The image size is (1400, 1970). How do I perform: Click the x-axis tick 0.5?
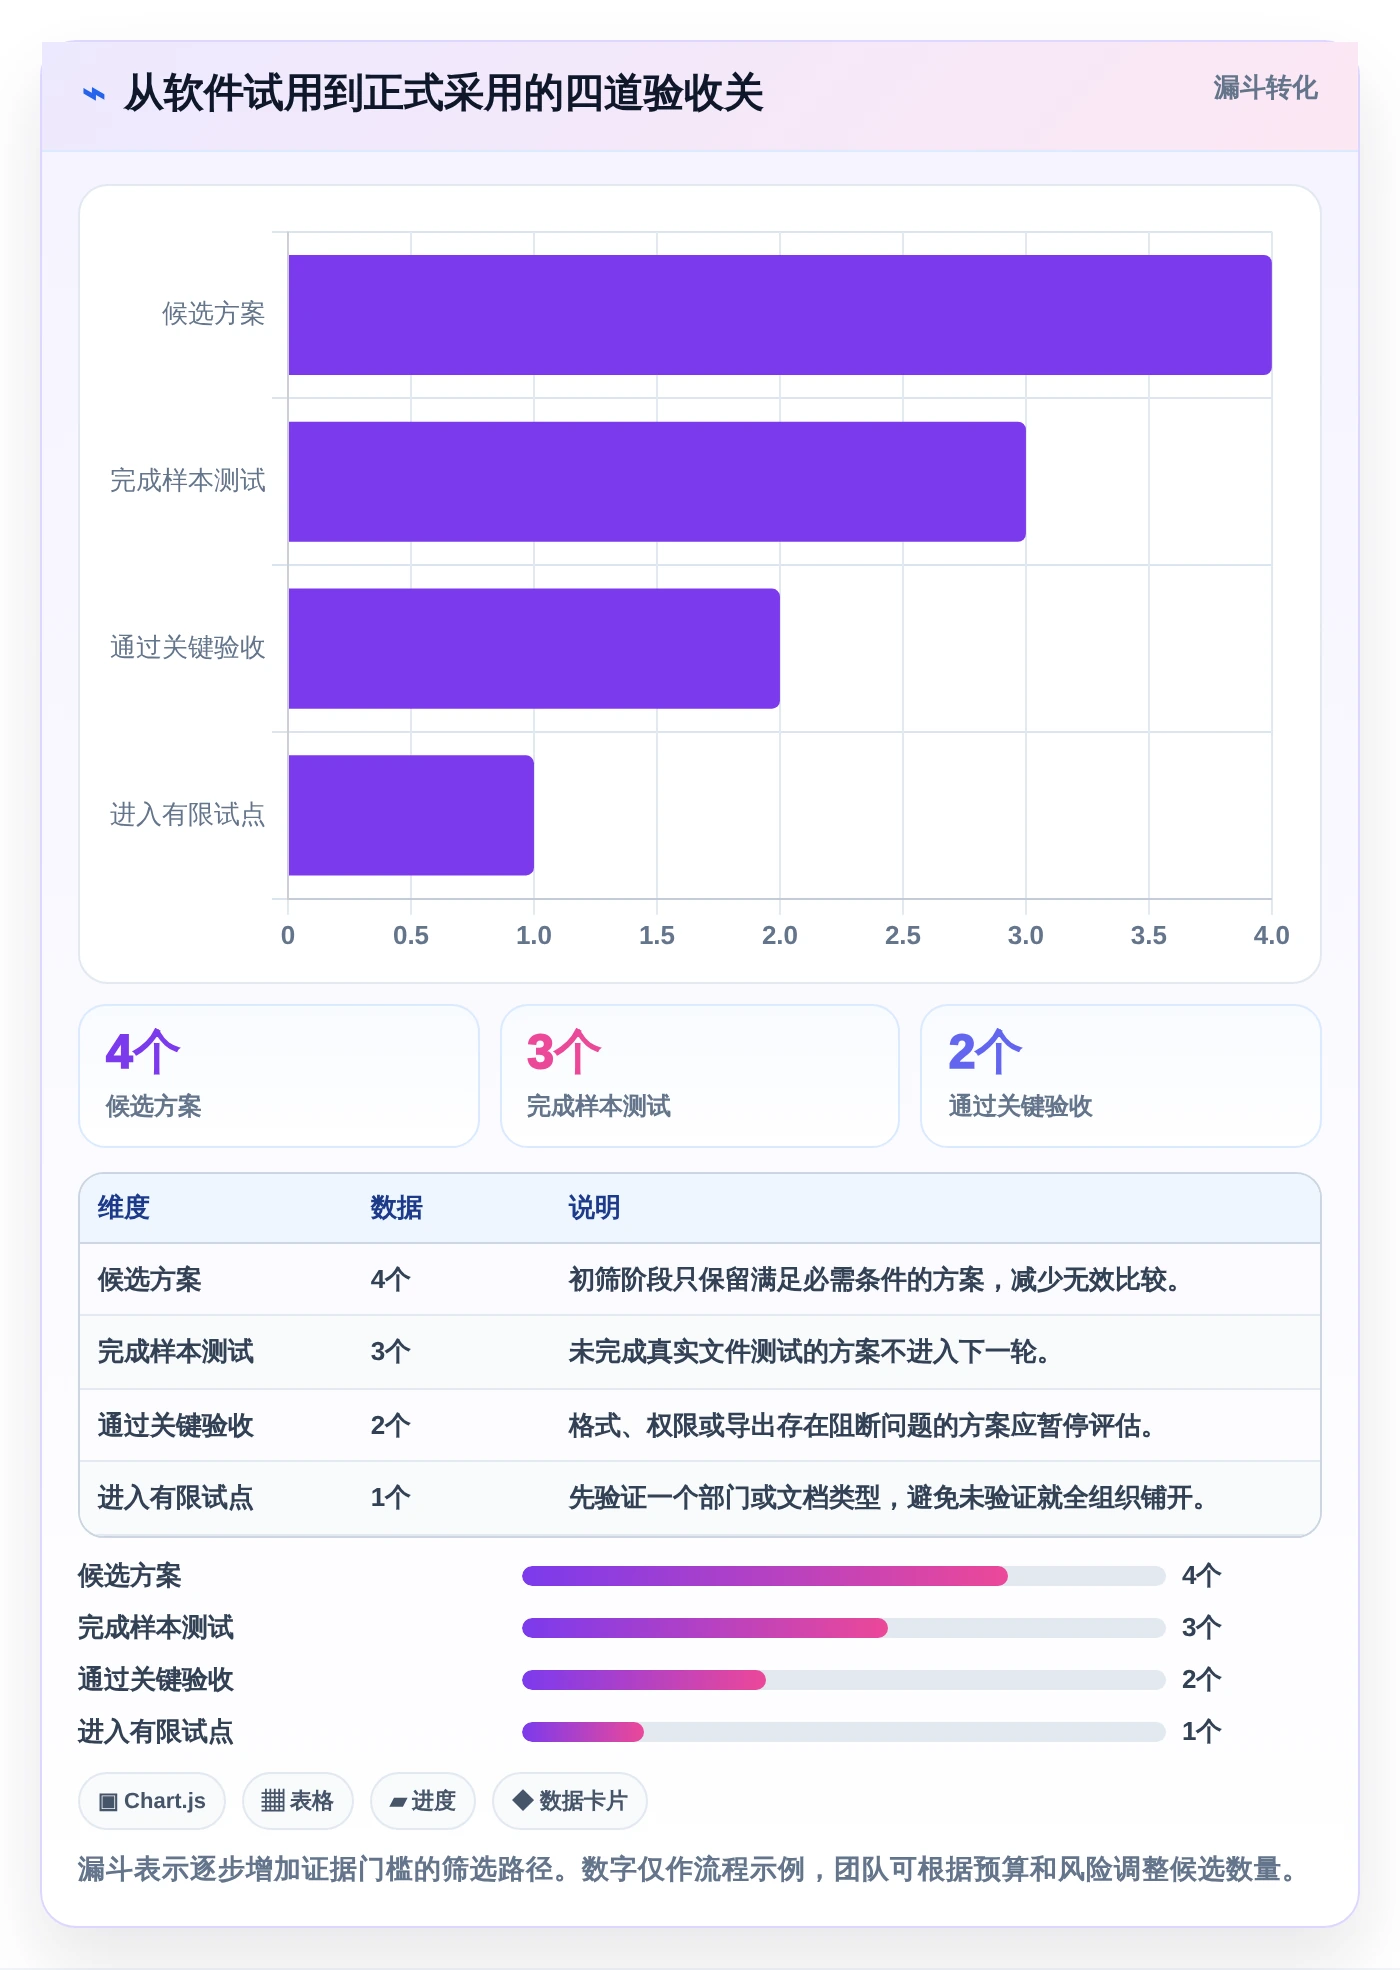click(411, 935)
